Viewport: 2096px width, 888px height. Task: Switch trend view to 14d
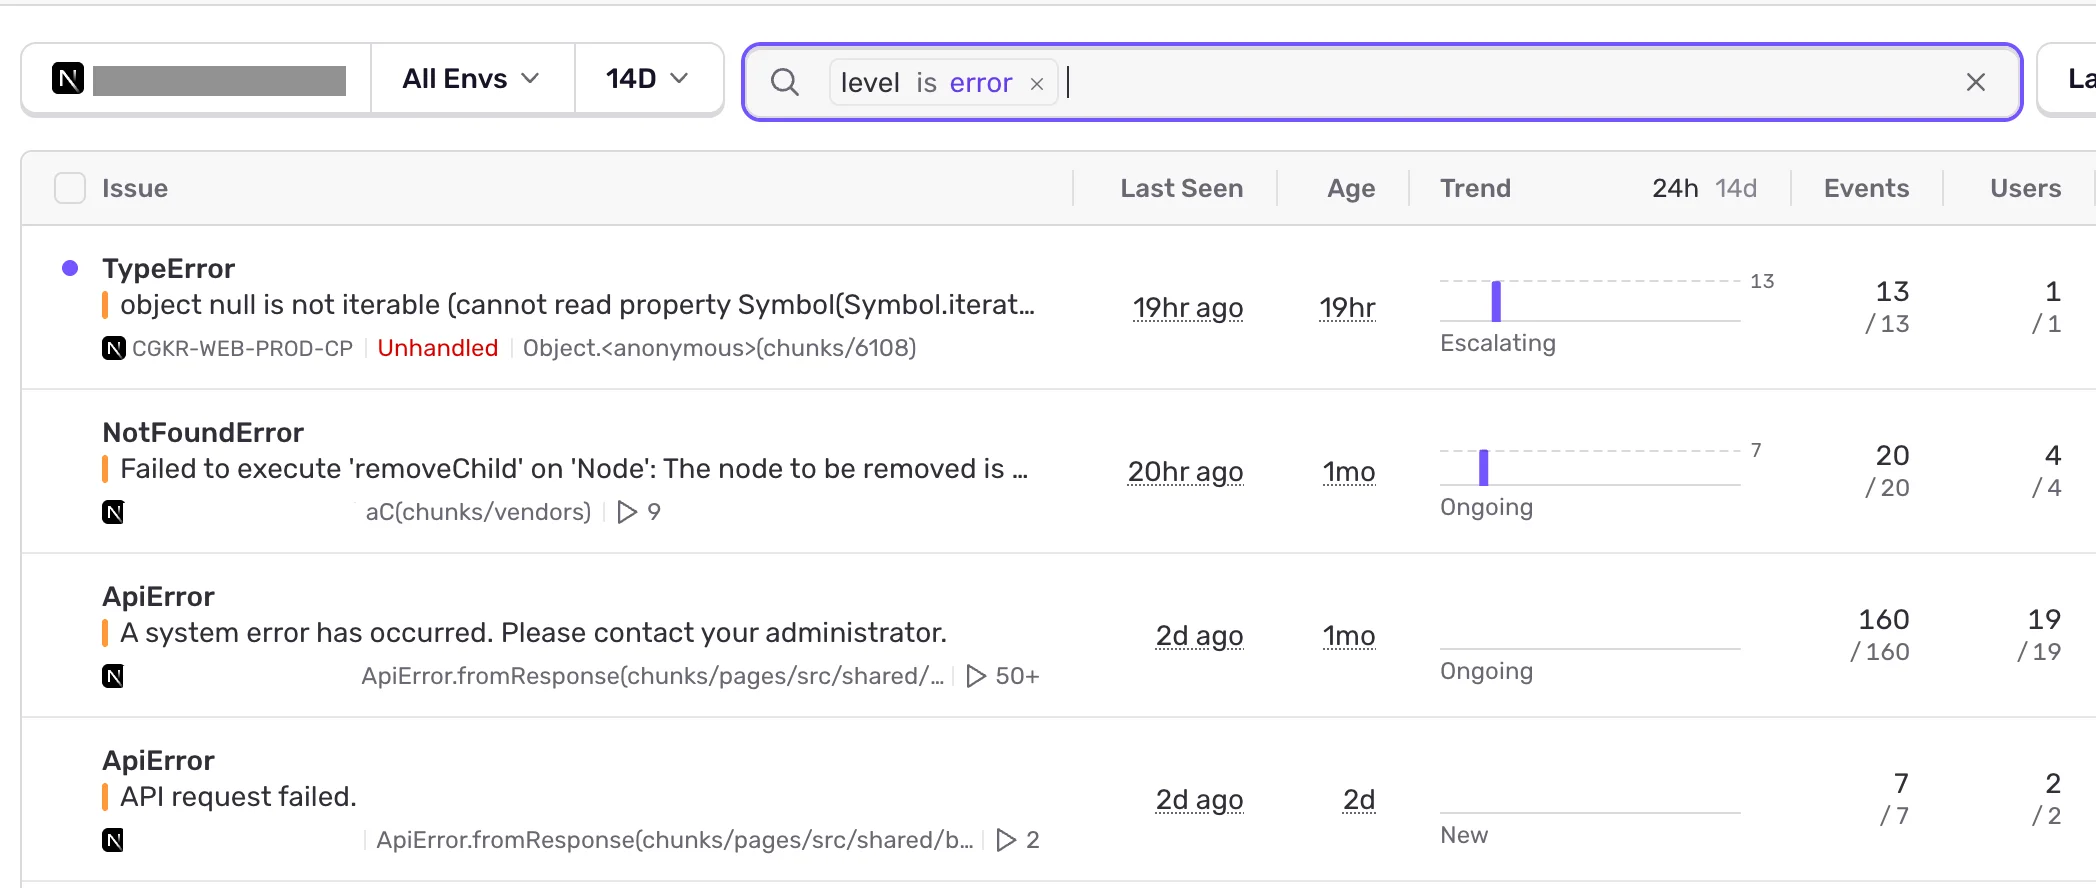[x=1736, y=188]
